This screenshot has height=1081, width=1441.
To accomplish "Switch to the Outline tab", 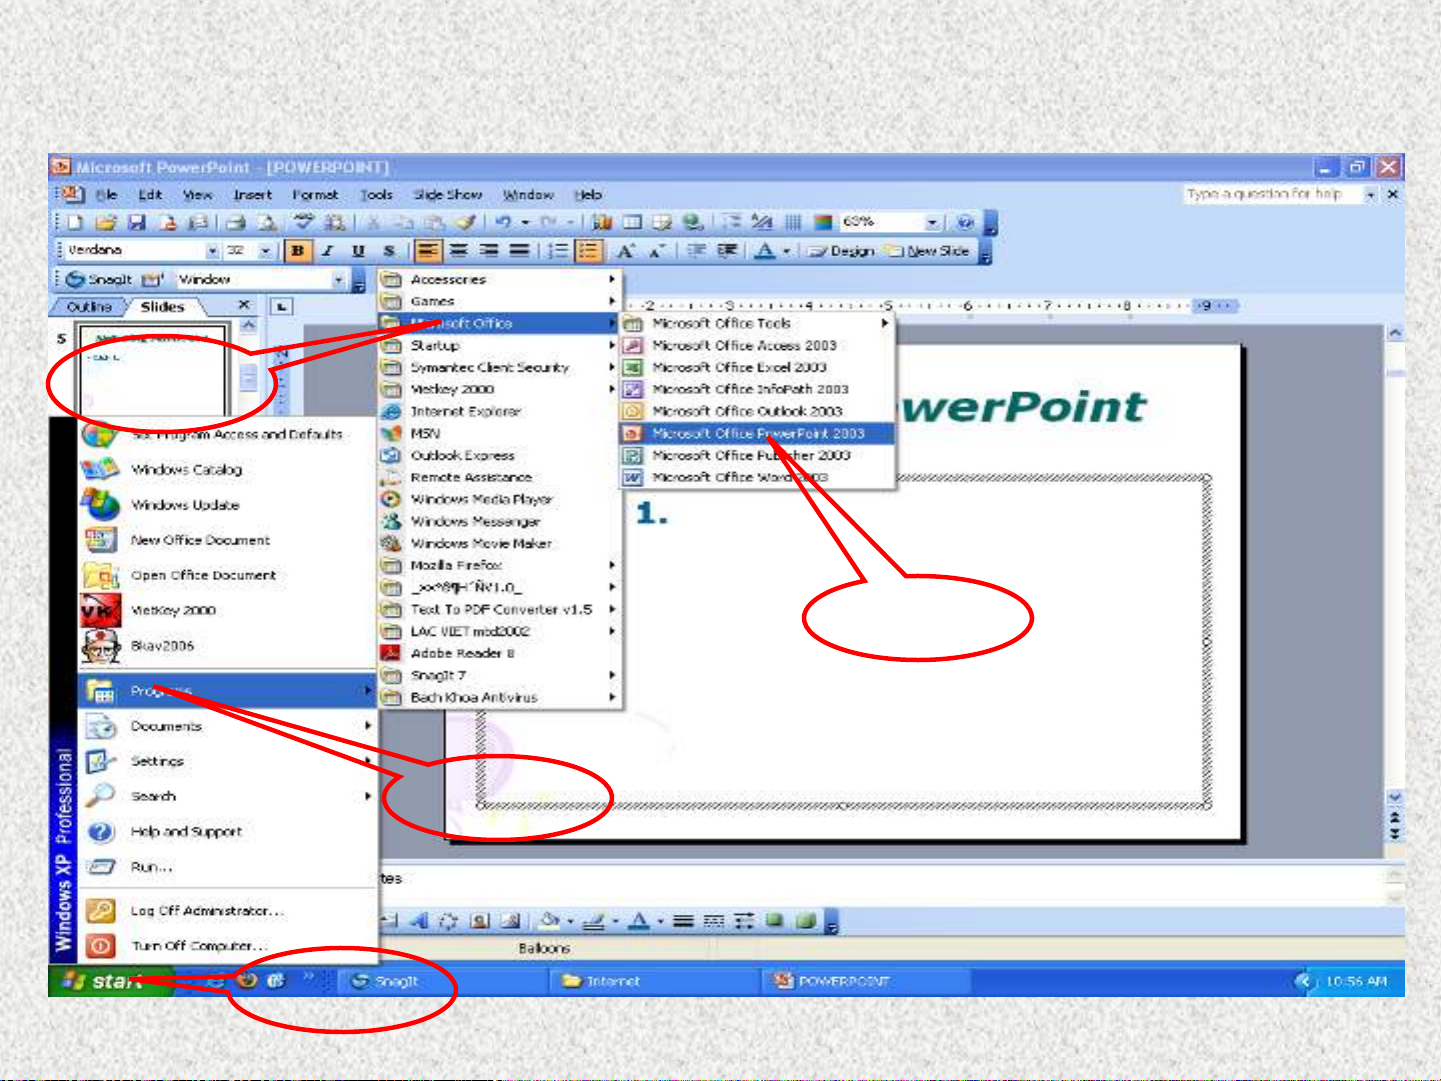I will 89,307.
